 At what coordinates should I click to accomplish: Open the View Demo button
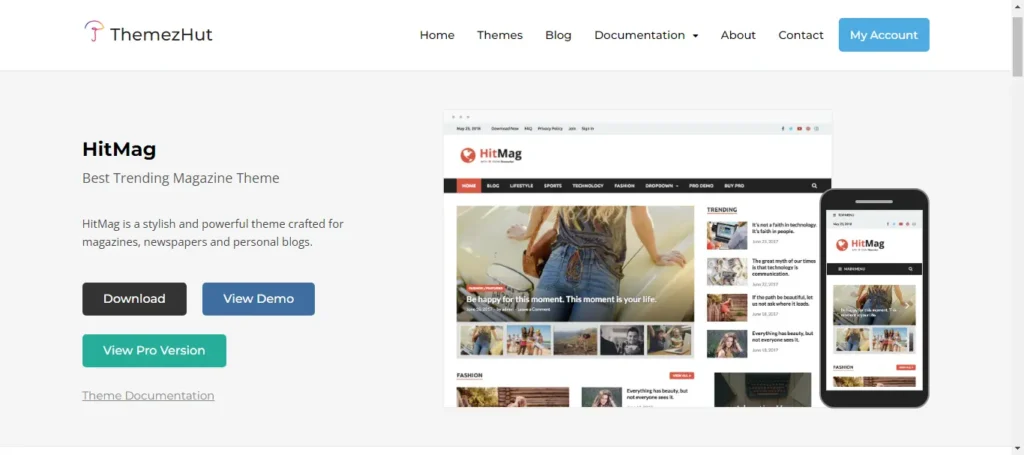(x=259, y=299)
